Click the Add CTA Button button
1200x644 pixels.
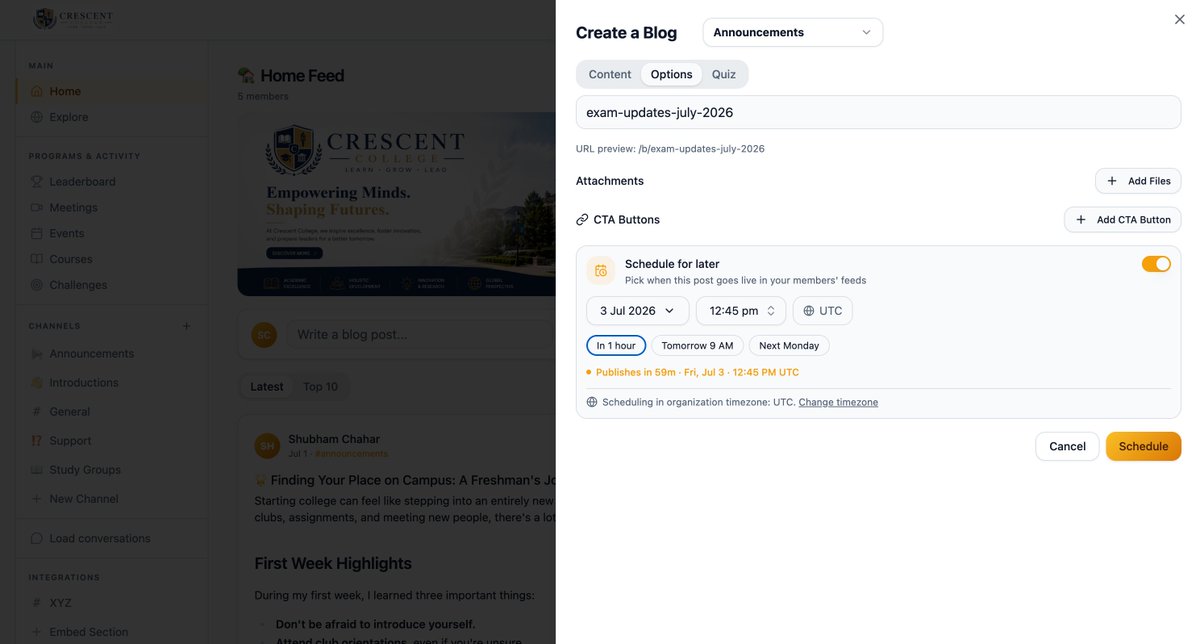click(1122, 220)
